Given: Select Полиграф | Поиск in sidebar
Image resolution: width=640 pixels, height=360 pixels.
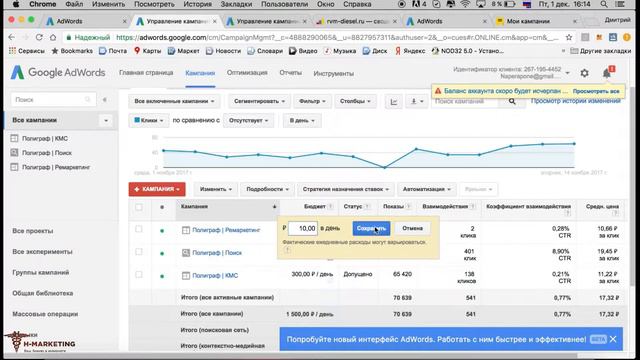Looking at the screenshot, I should (47, 153).
